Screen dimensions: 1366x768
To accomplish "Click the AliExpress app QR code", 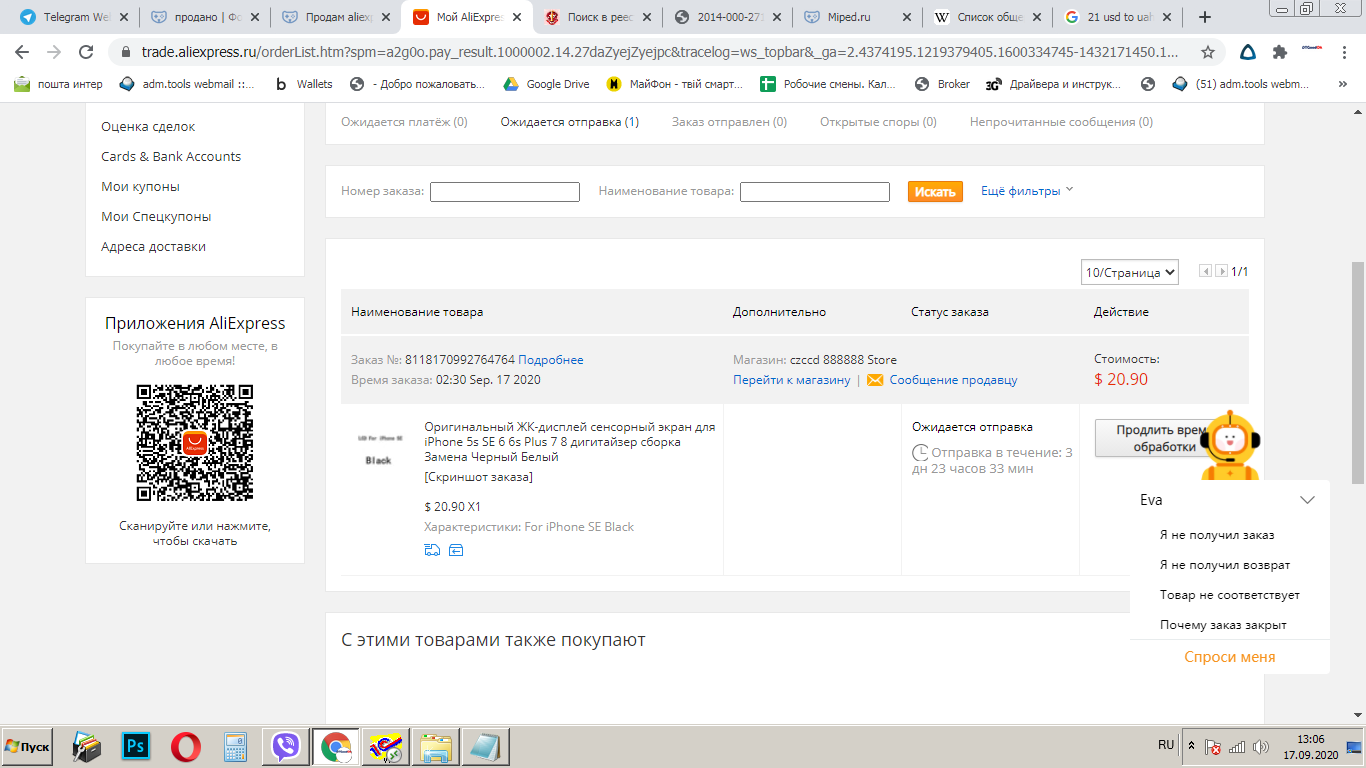I will coord(195,443).
